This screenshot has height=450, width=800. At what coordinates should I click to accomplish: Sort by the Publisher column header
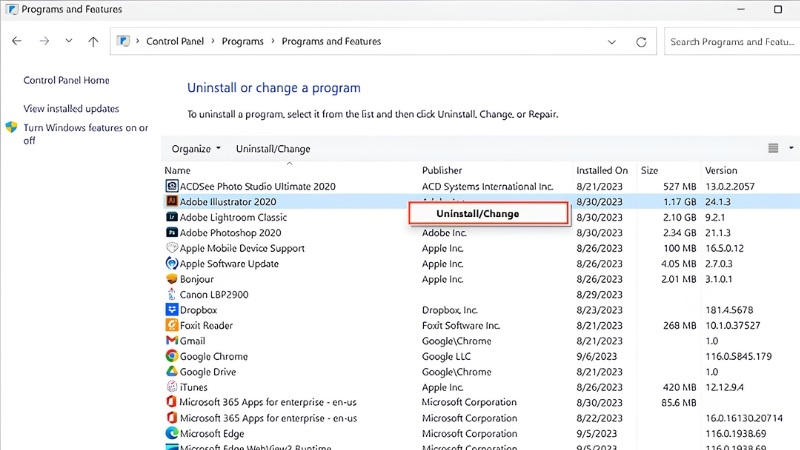pos(442,170)
